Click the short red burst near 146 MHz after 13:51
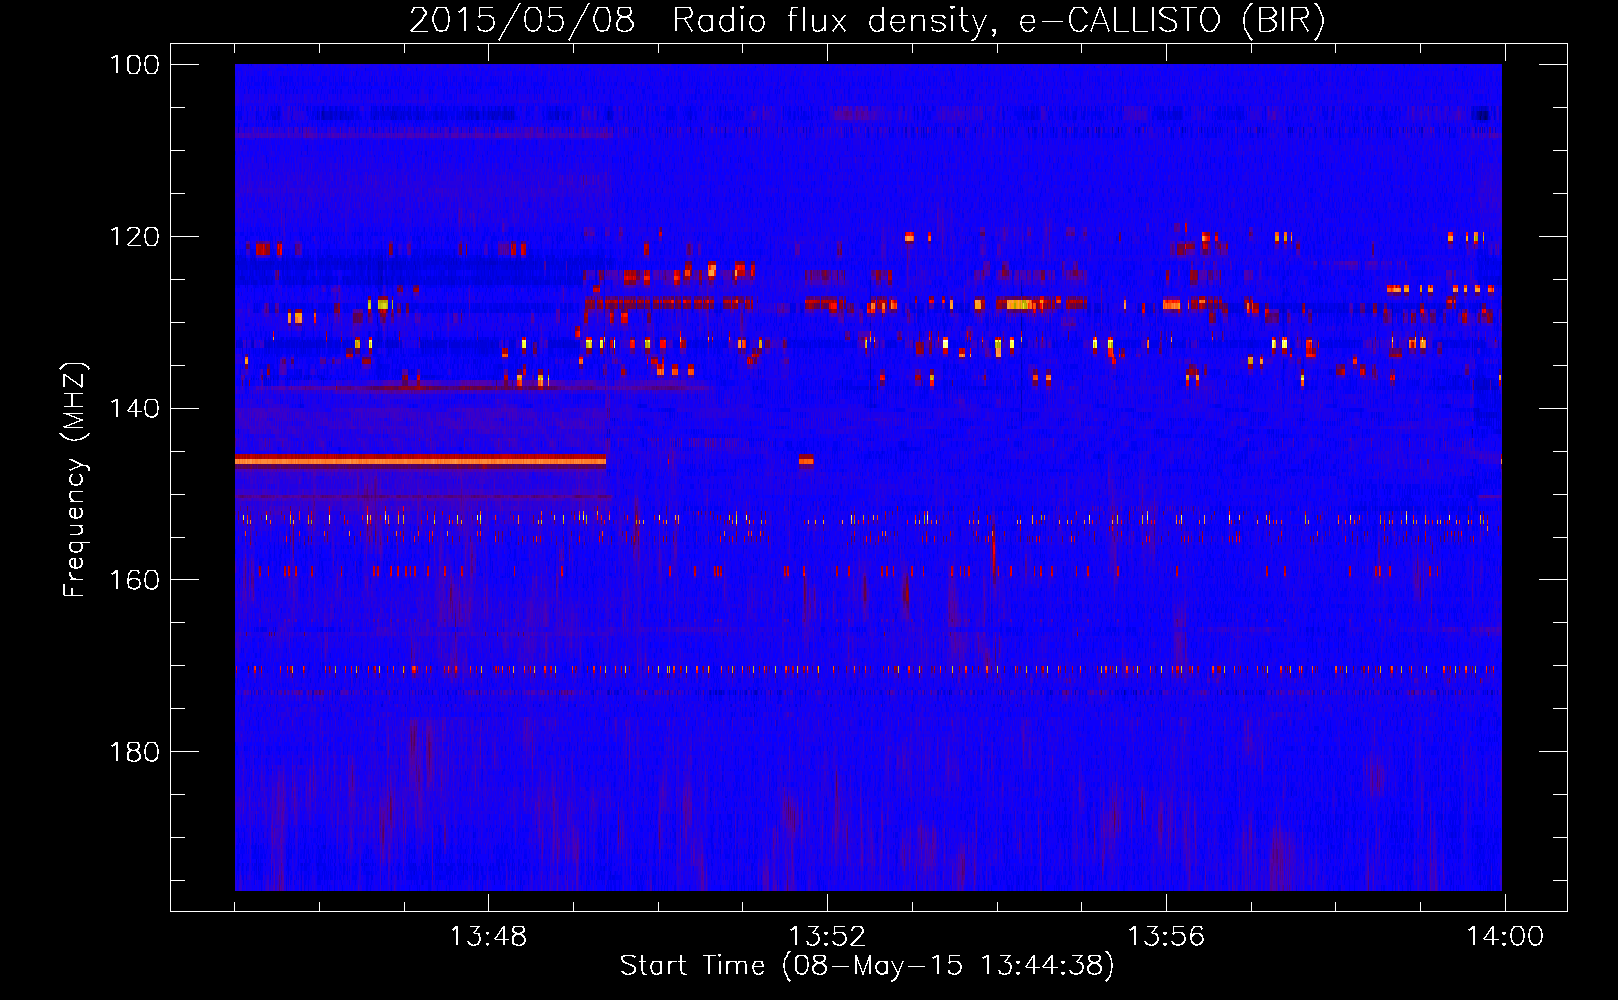 (x=806, y=460)
